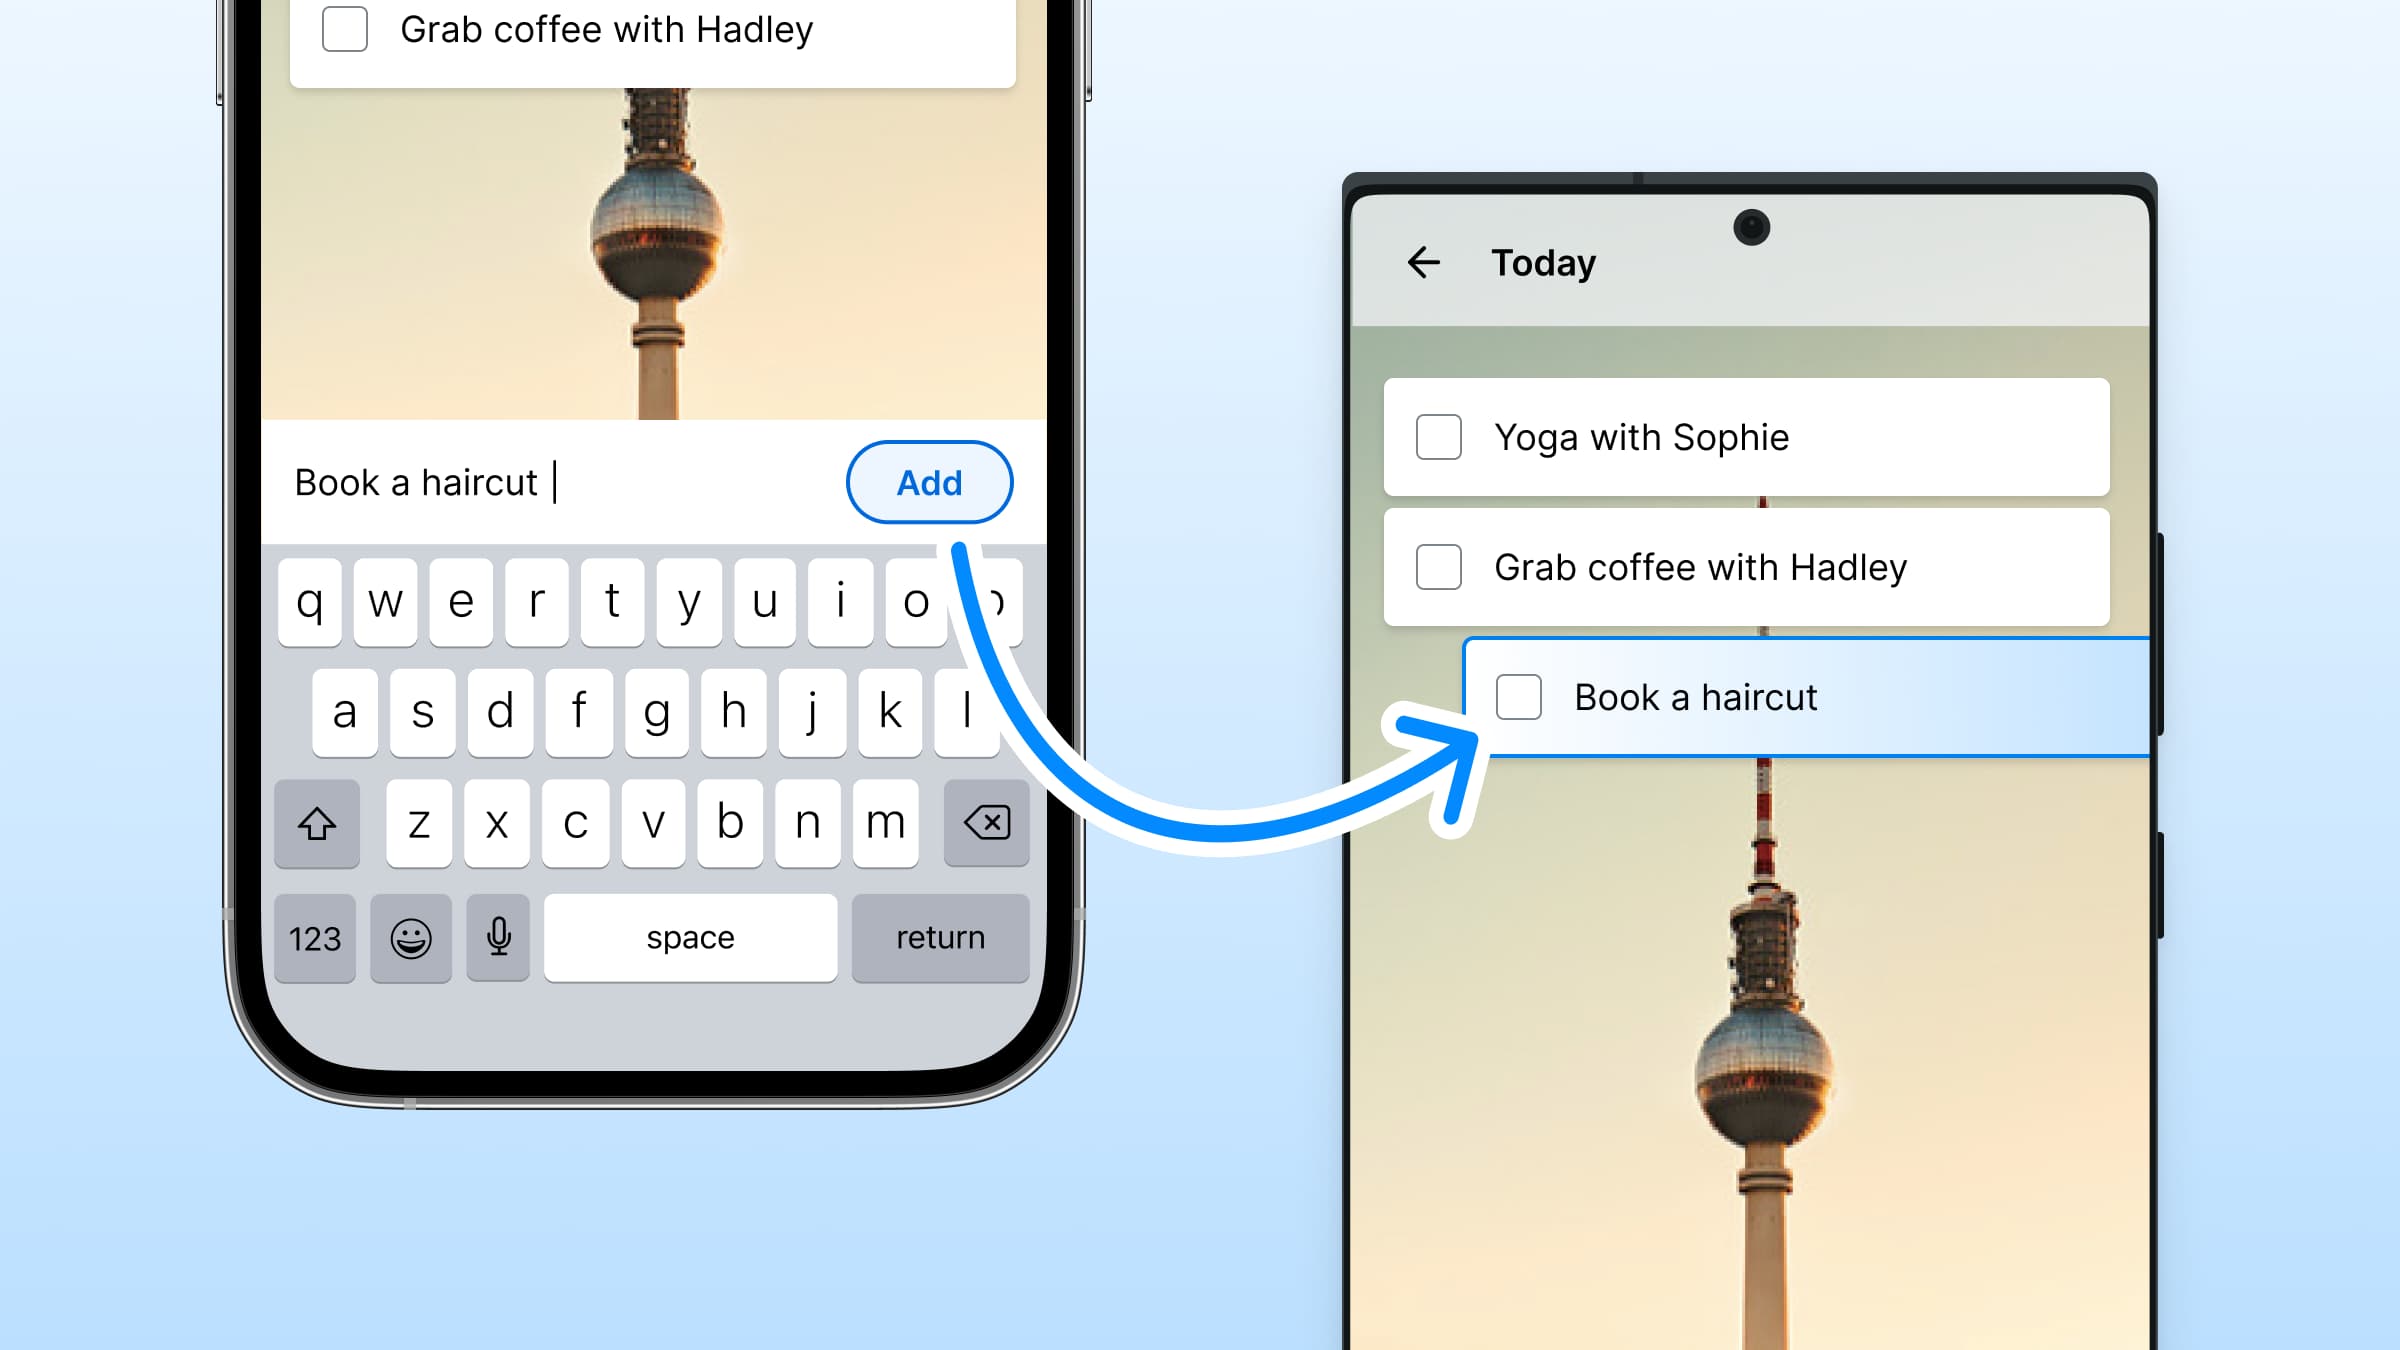Select the emoji icon on keyboard

[409, 936]
